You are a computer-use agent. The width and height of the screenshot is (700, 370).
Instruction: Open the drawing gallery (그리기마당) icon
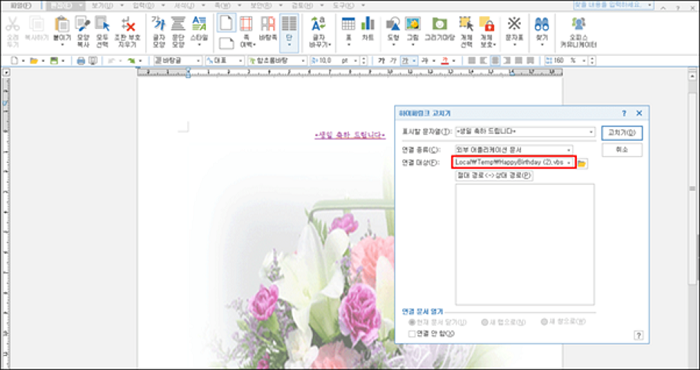[439, 24]
